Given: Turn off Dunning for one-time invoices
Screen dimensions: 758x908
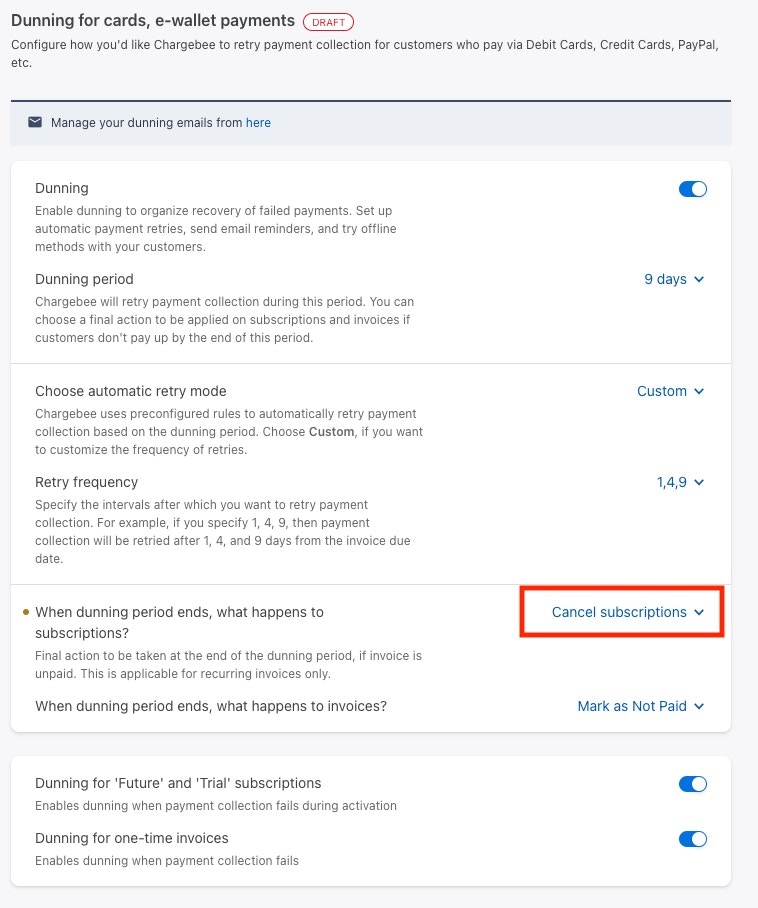Looking at the screenshot, I should pos(693,839).
